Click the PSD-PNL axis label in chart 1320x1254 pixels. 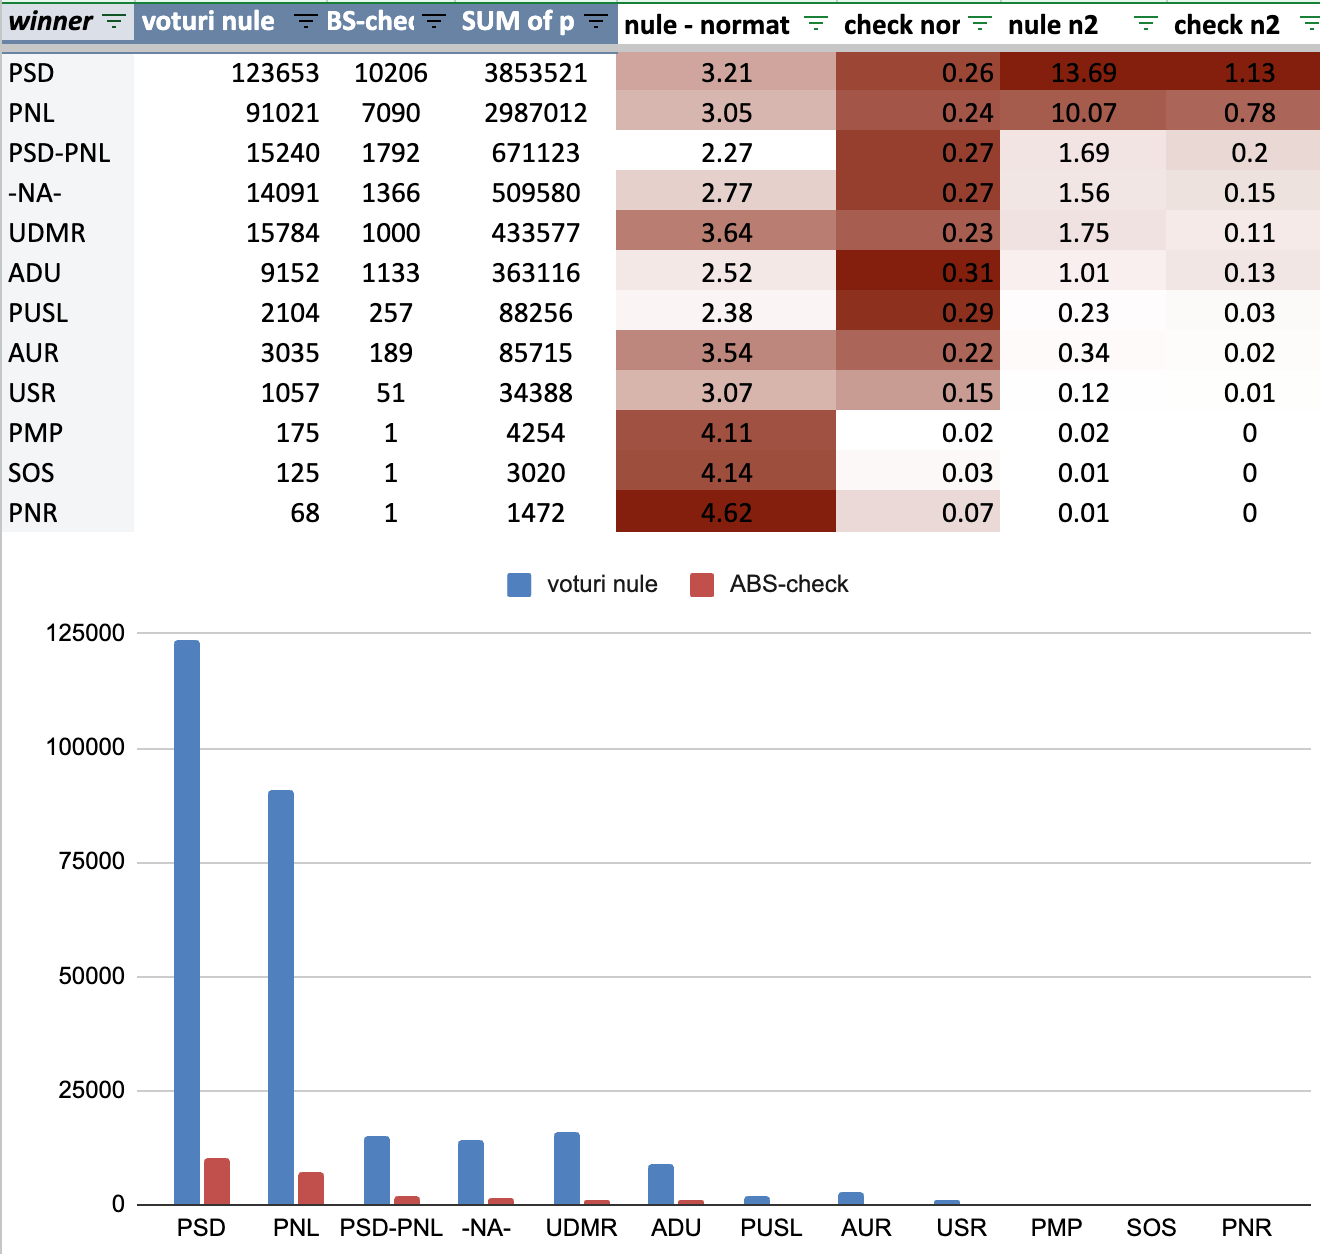pyautogui.click(x=391, y=1228)
